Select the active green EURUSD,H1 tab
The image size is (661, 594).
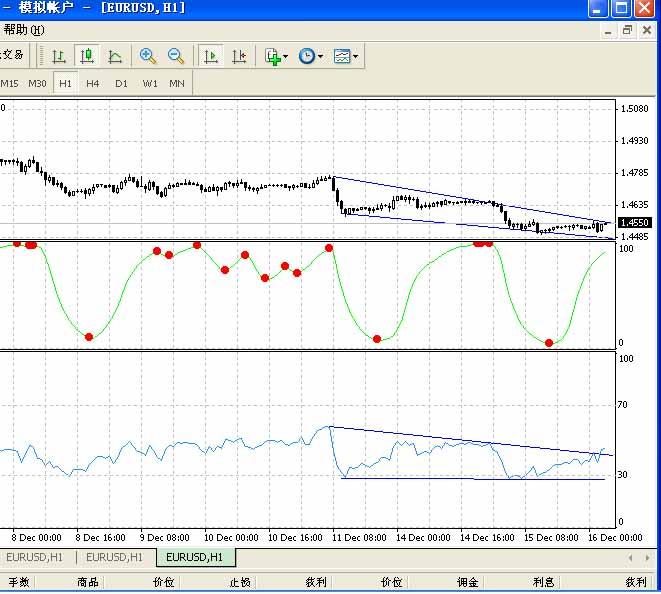[194, 557]
